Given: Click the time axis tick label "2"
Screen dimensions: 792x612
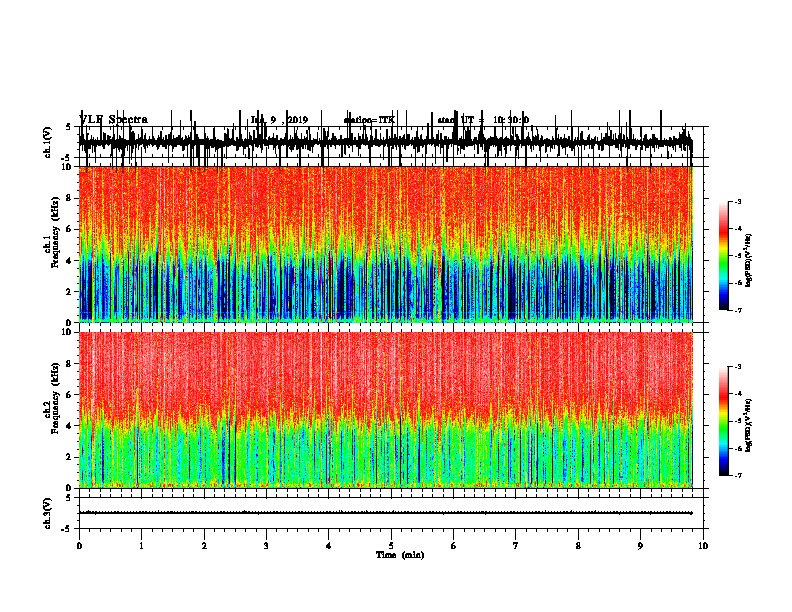Looking at the screenshot, I should pos(204,545).
